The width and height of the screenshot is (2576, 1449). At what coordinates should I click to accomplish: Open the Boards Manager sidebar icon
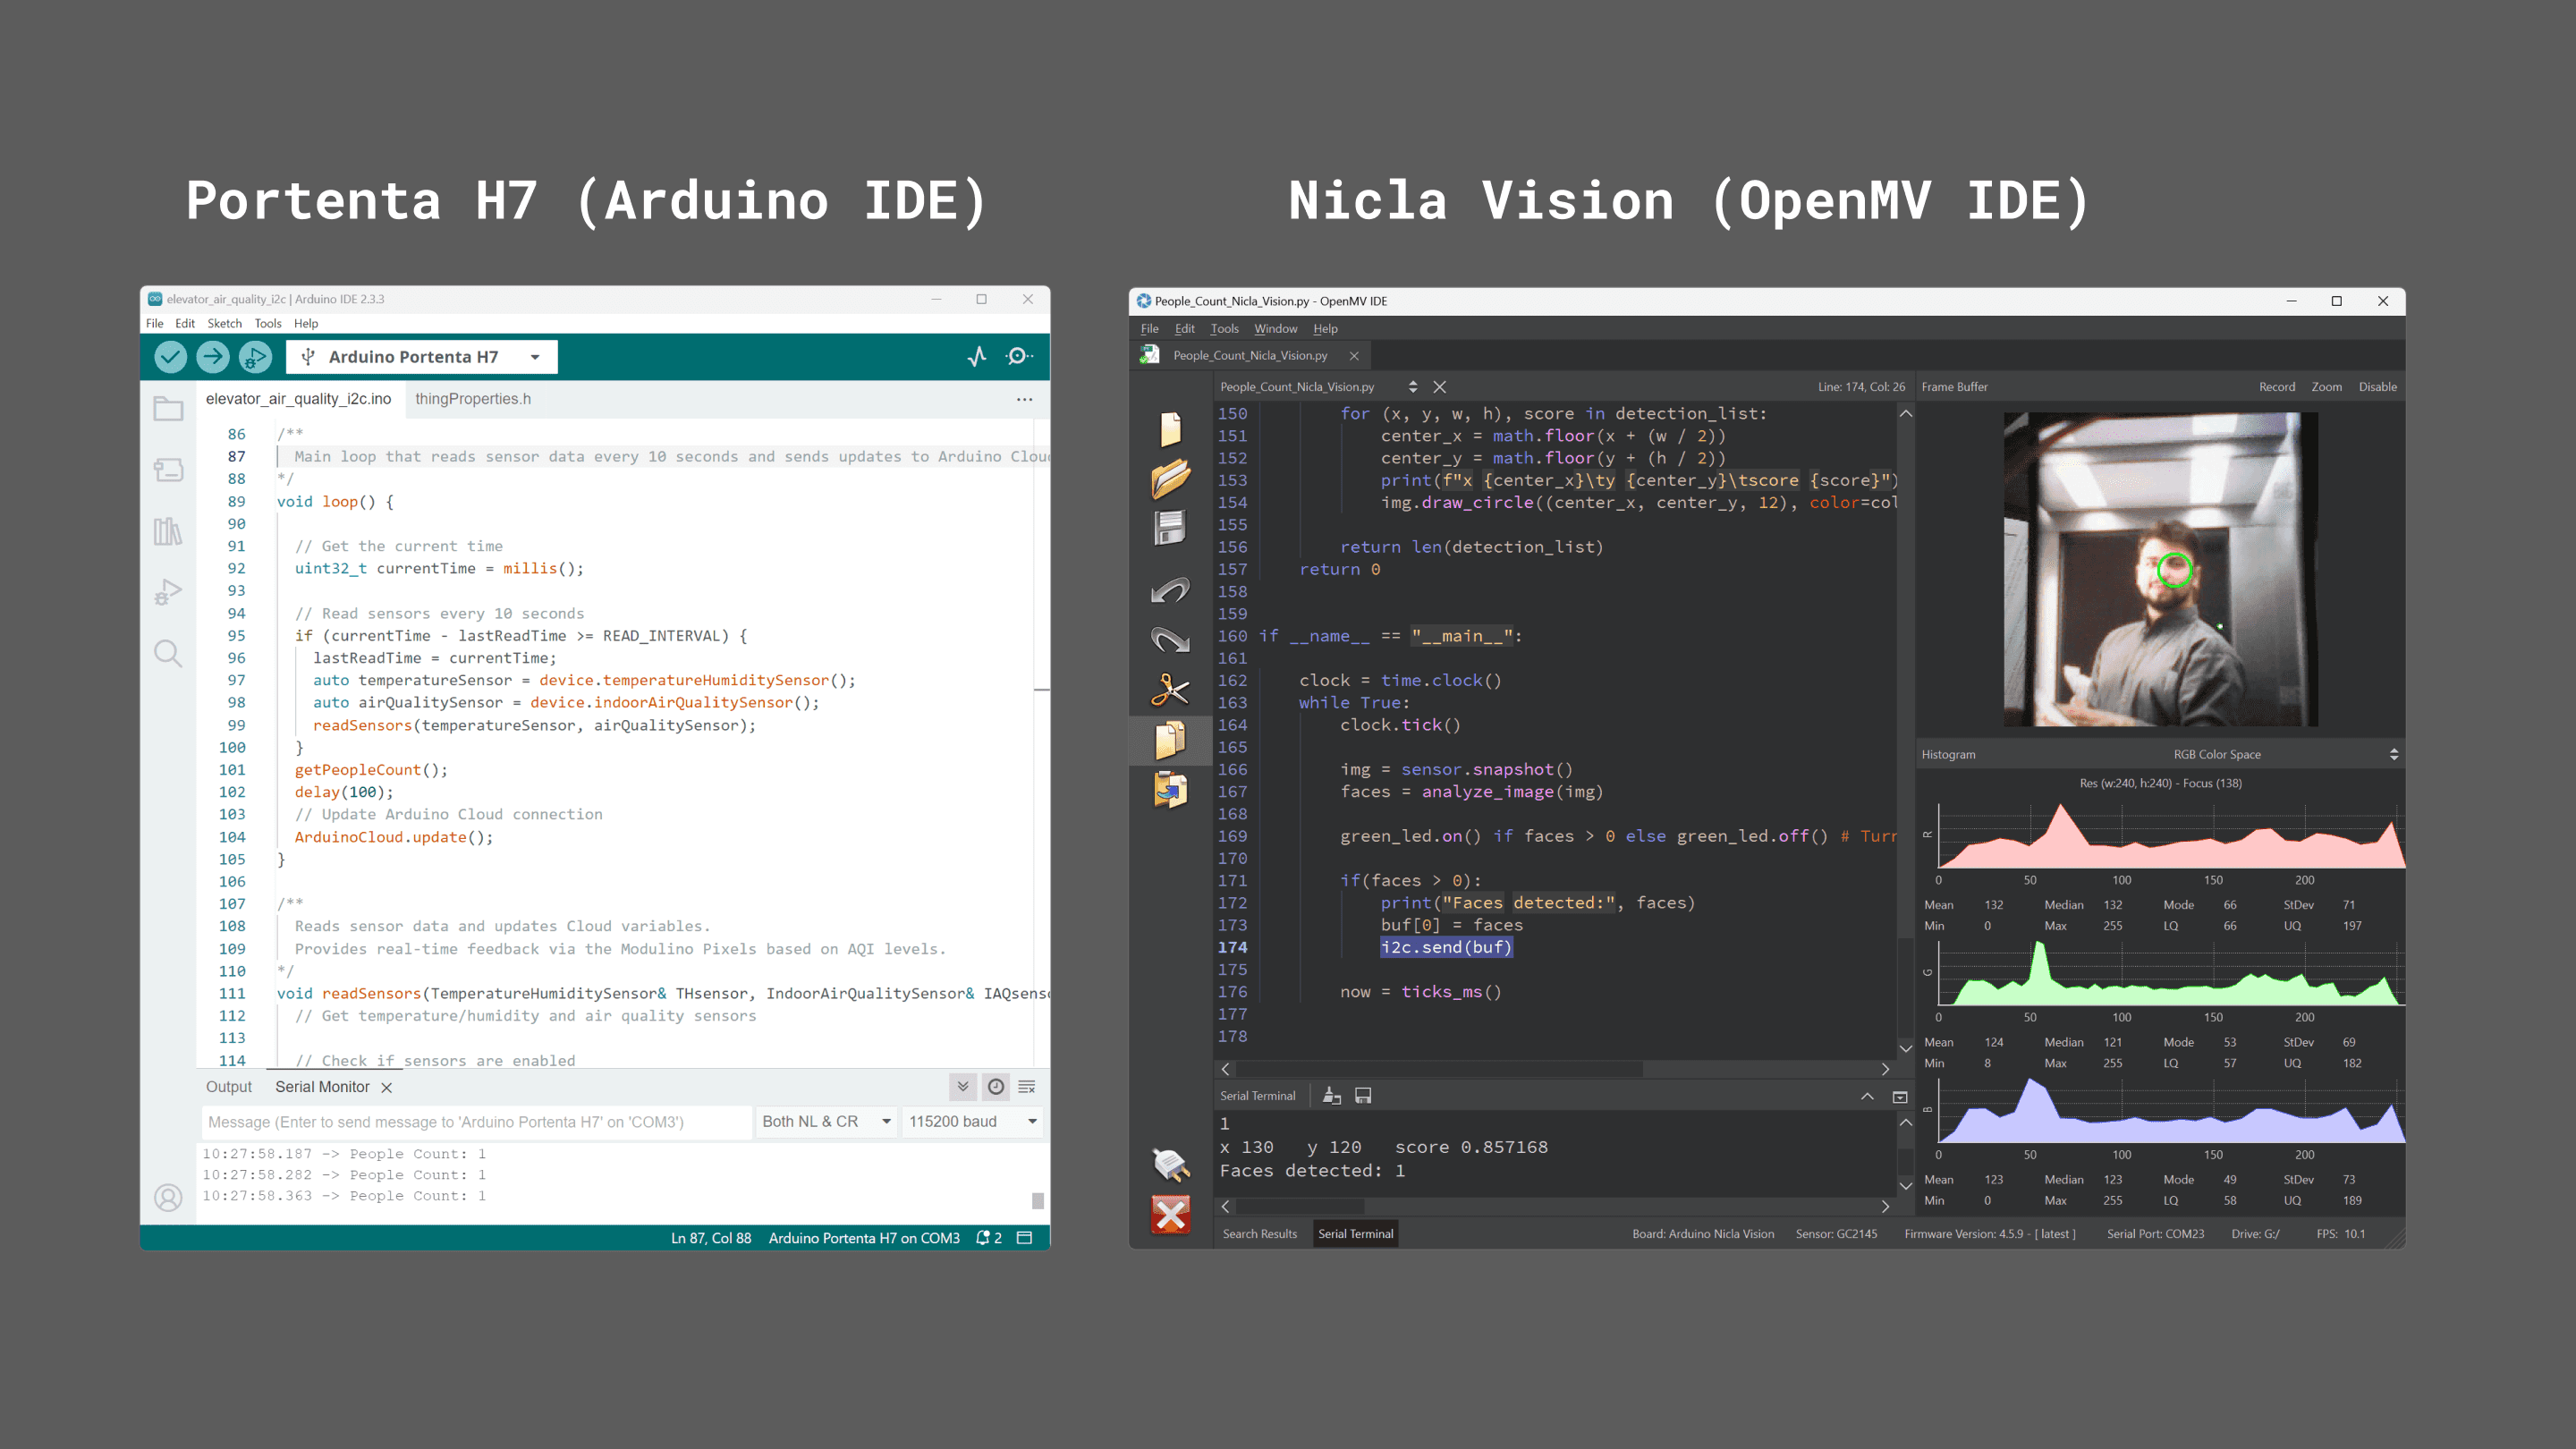168,470
